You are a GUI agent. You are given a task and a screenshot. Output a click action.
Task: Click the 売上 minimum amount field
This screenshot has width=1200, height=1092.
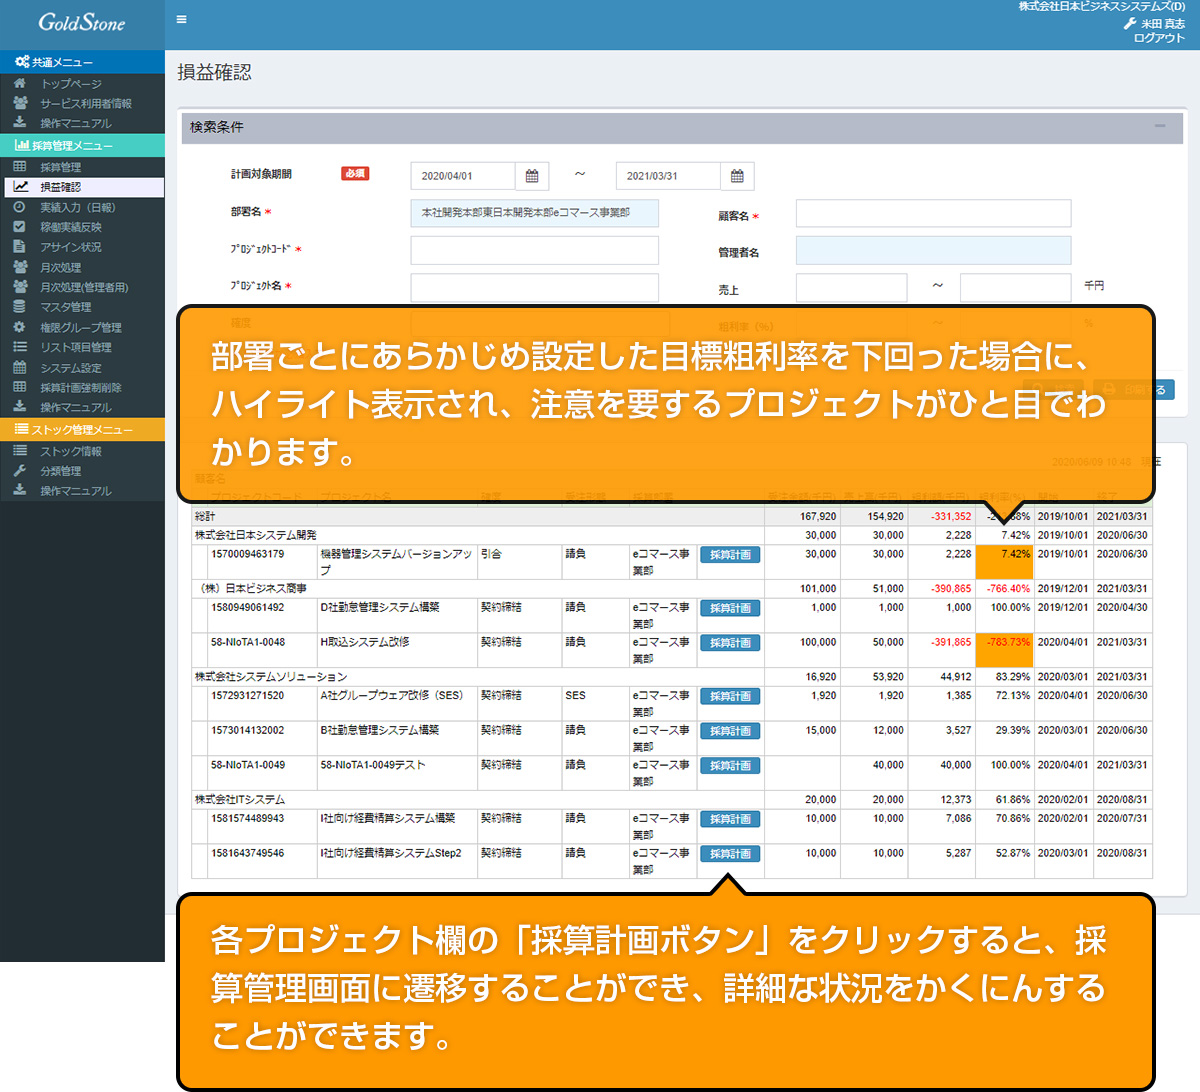pos(851,288)
